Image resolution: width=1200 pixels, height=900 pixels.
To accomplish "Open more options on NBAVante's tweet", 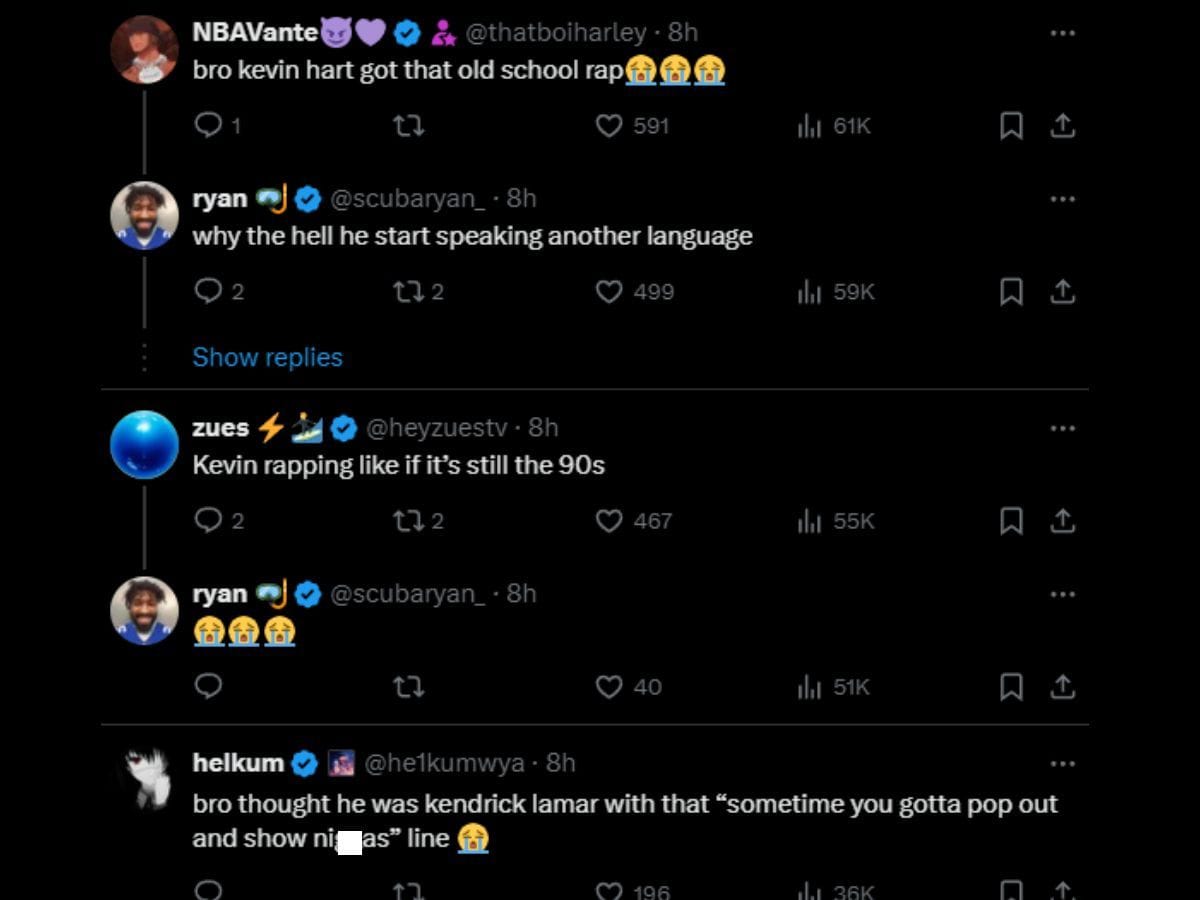I will pyautogui.click(x=1062, y=33).
